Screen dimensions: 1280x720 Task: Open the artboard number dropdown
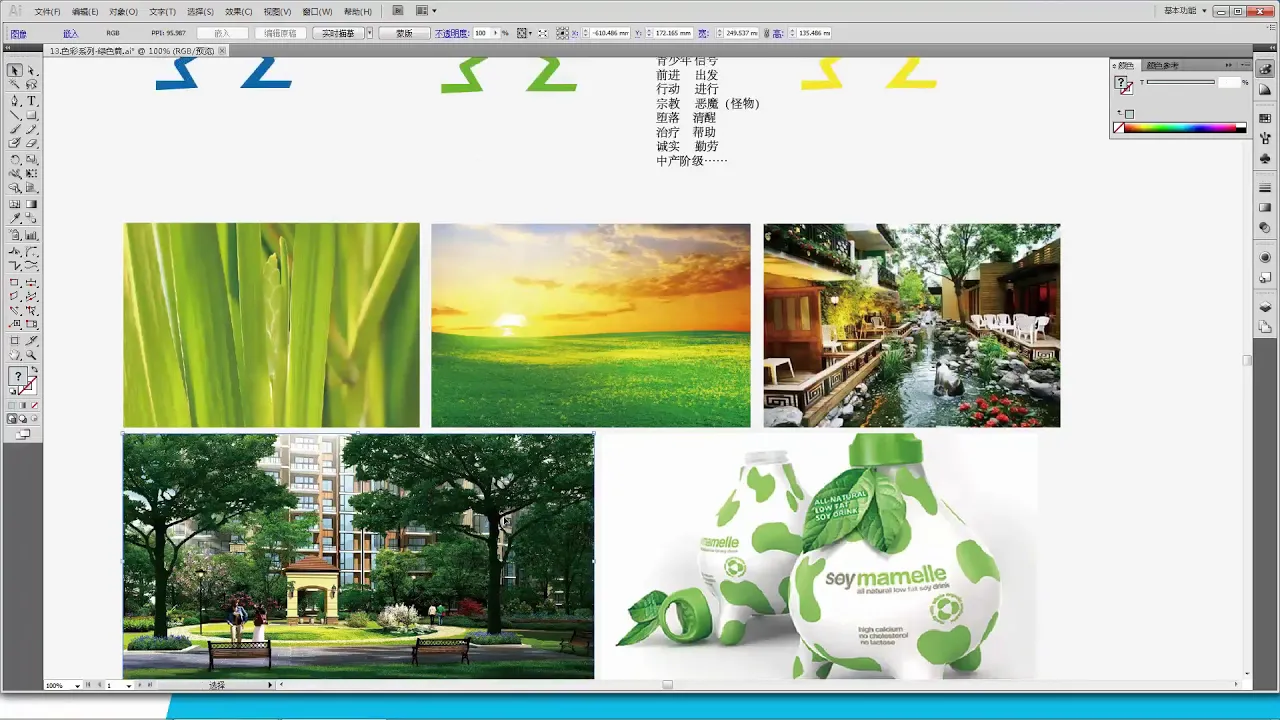[x=129, y=685]
